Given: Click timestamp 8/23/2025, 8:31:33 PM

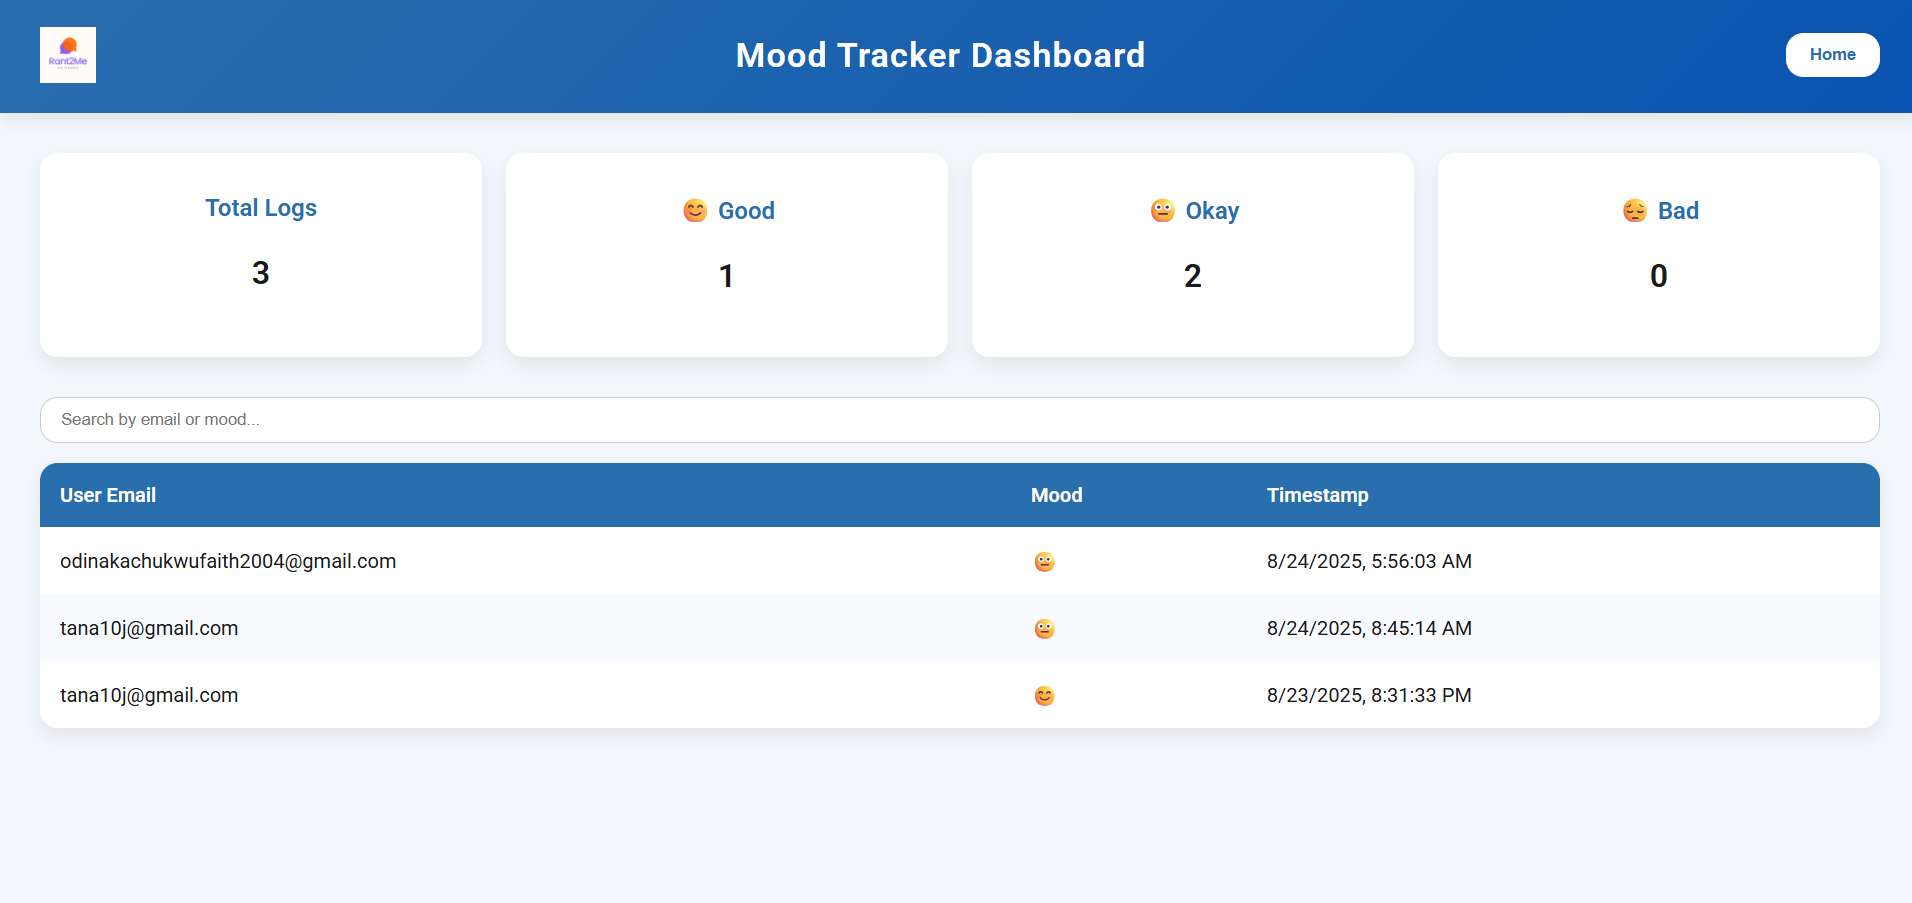Looking at the screenshot, I should click(1369, 695).
